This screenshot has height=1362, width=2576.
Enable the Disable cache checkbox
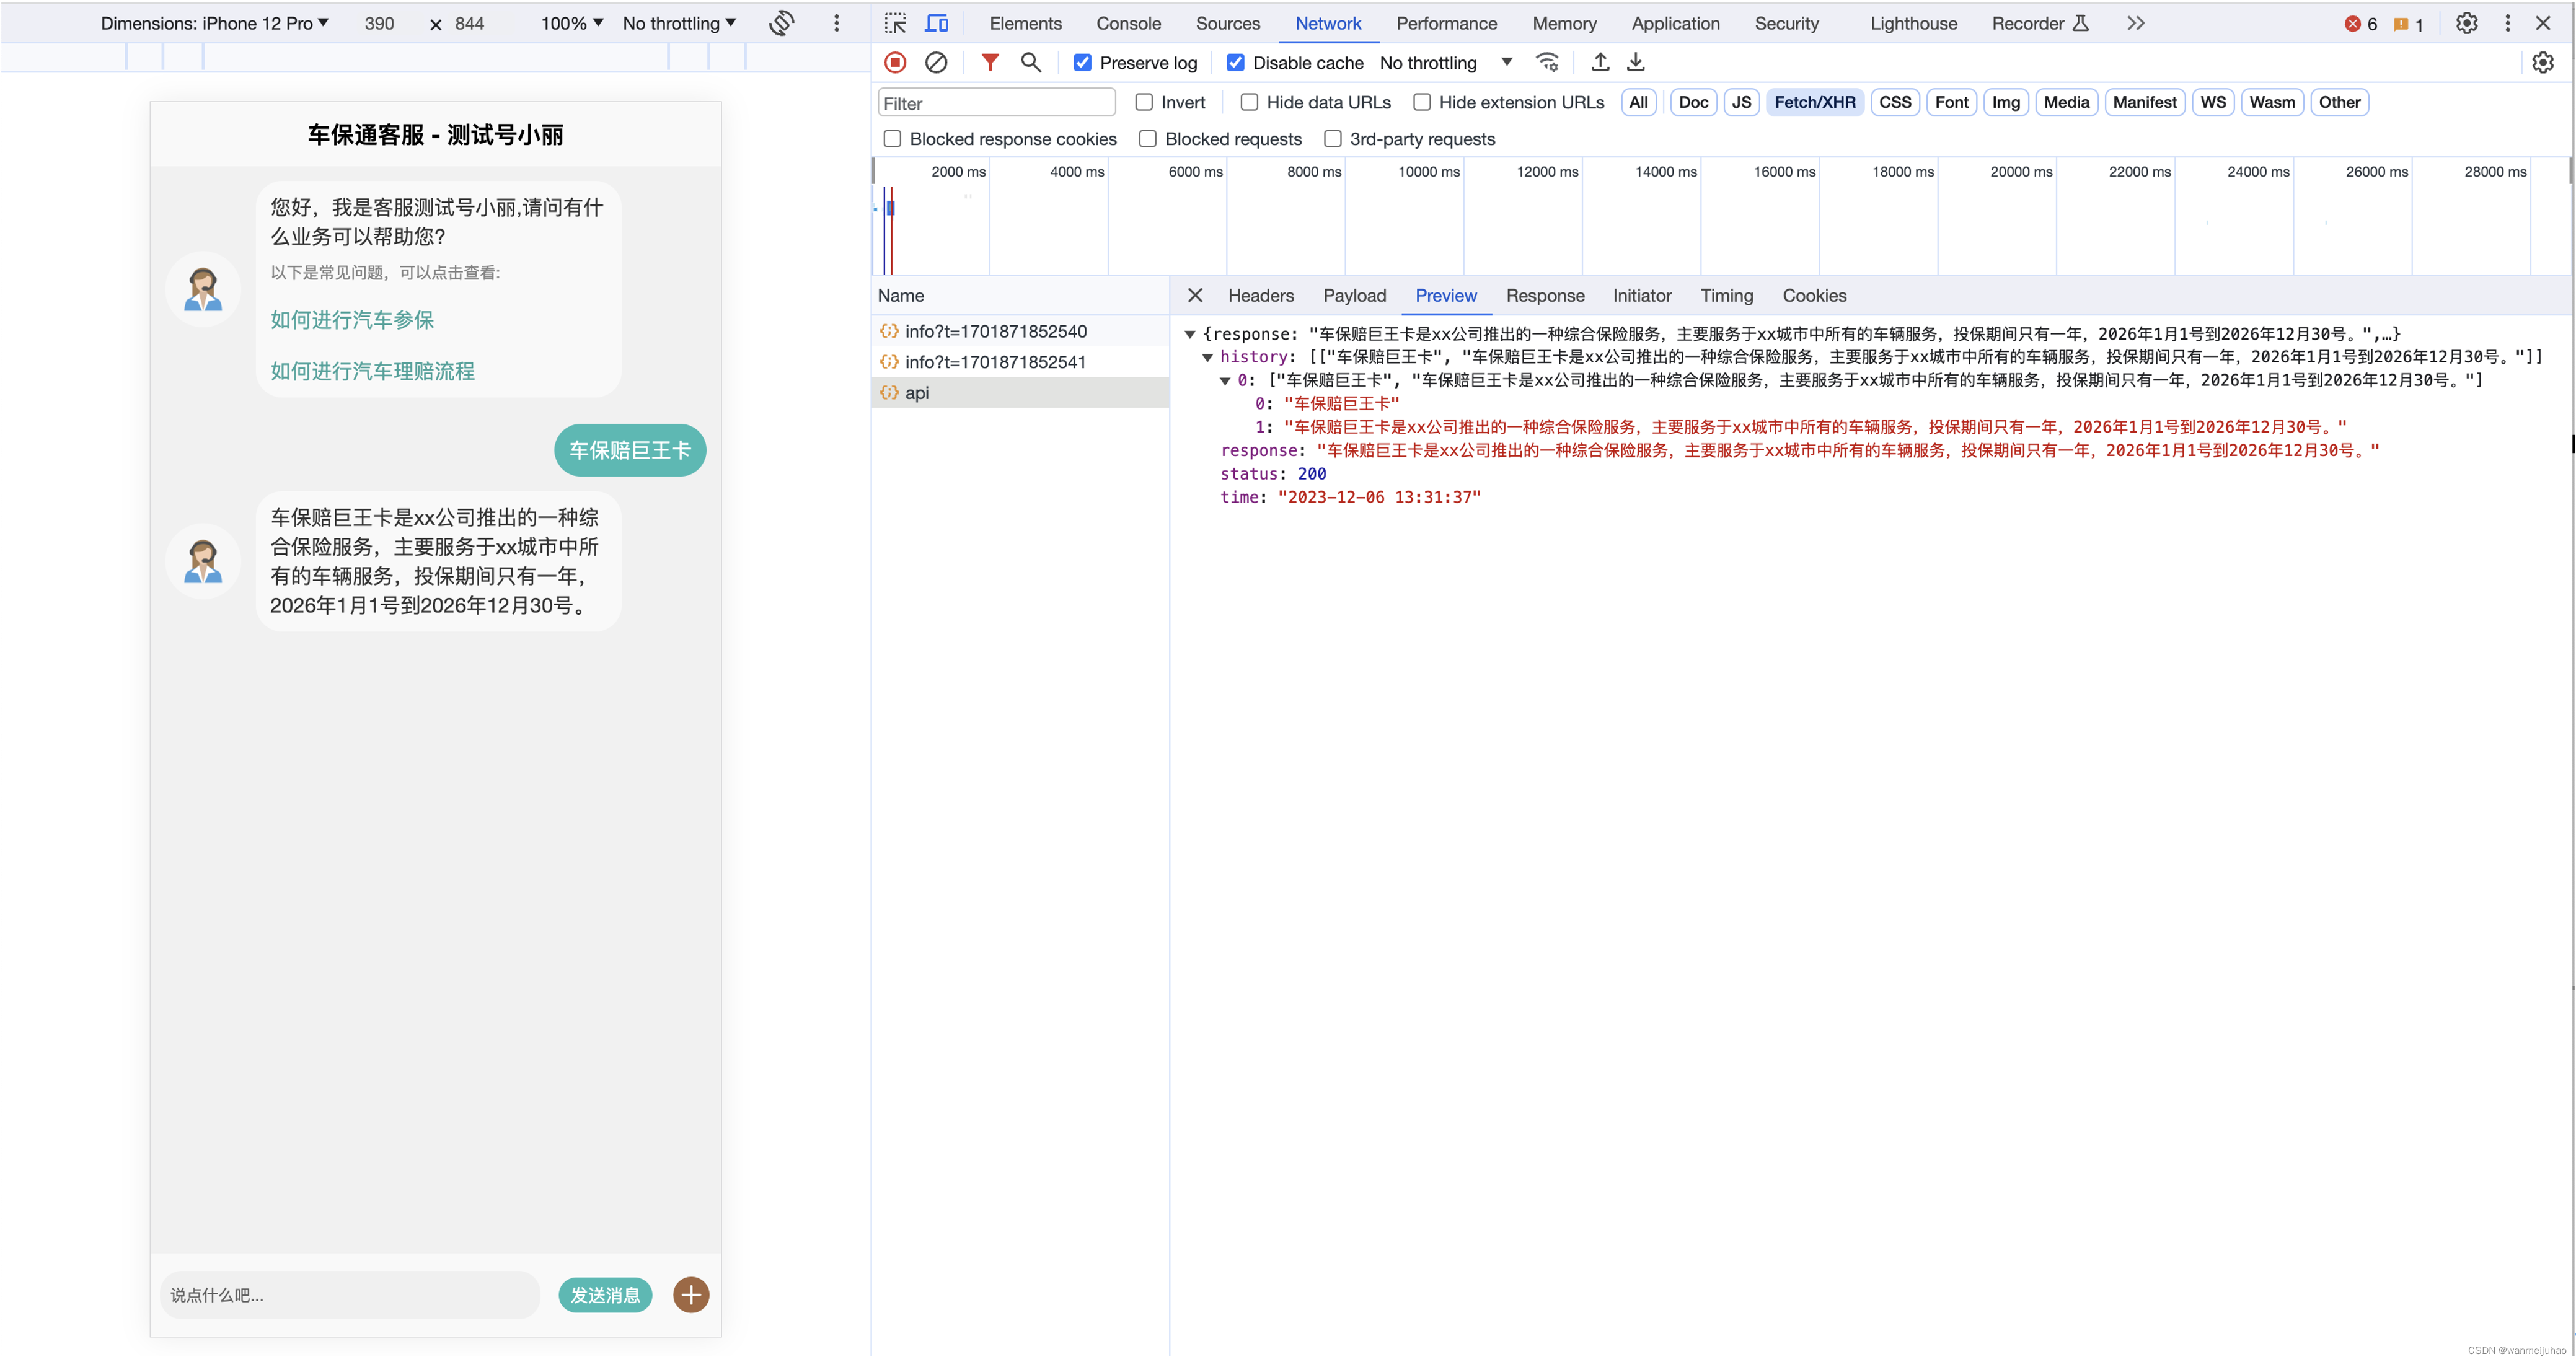click(1235, 63)
